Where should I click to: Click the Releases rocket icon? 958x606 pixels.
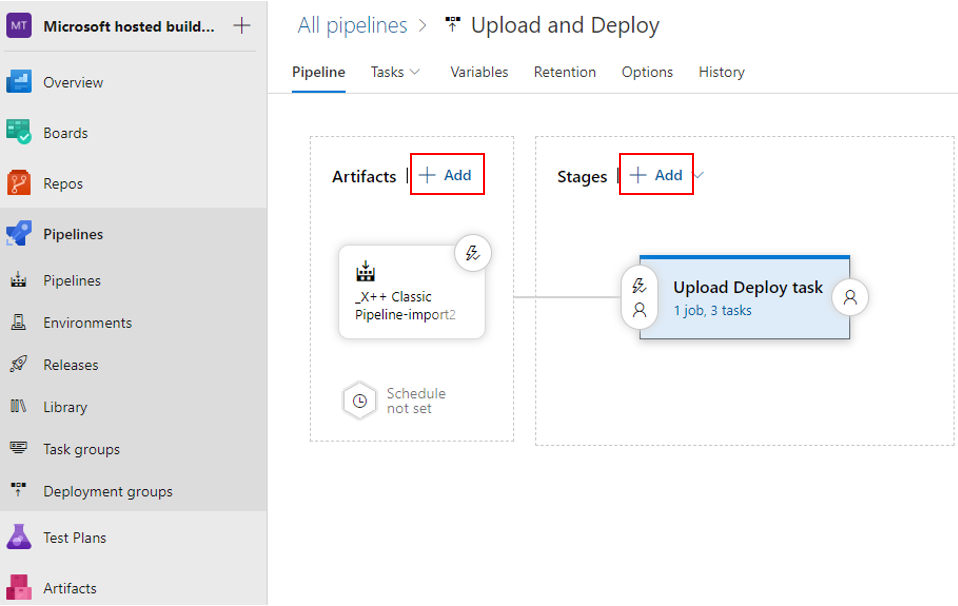pos(18,364)
